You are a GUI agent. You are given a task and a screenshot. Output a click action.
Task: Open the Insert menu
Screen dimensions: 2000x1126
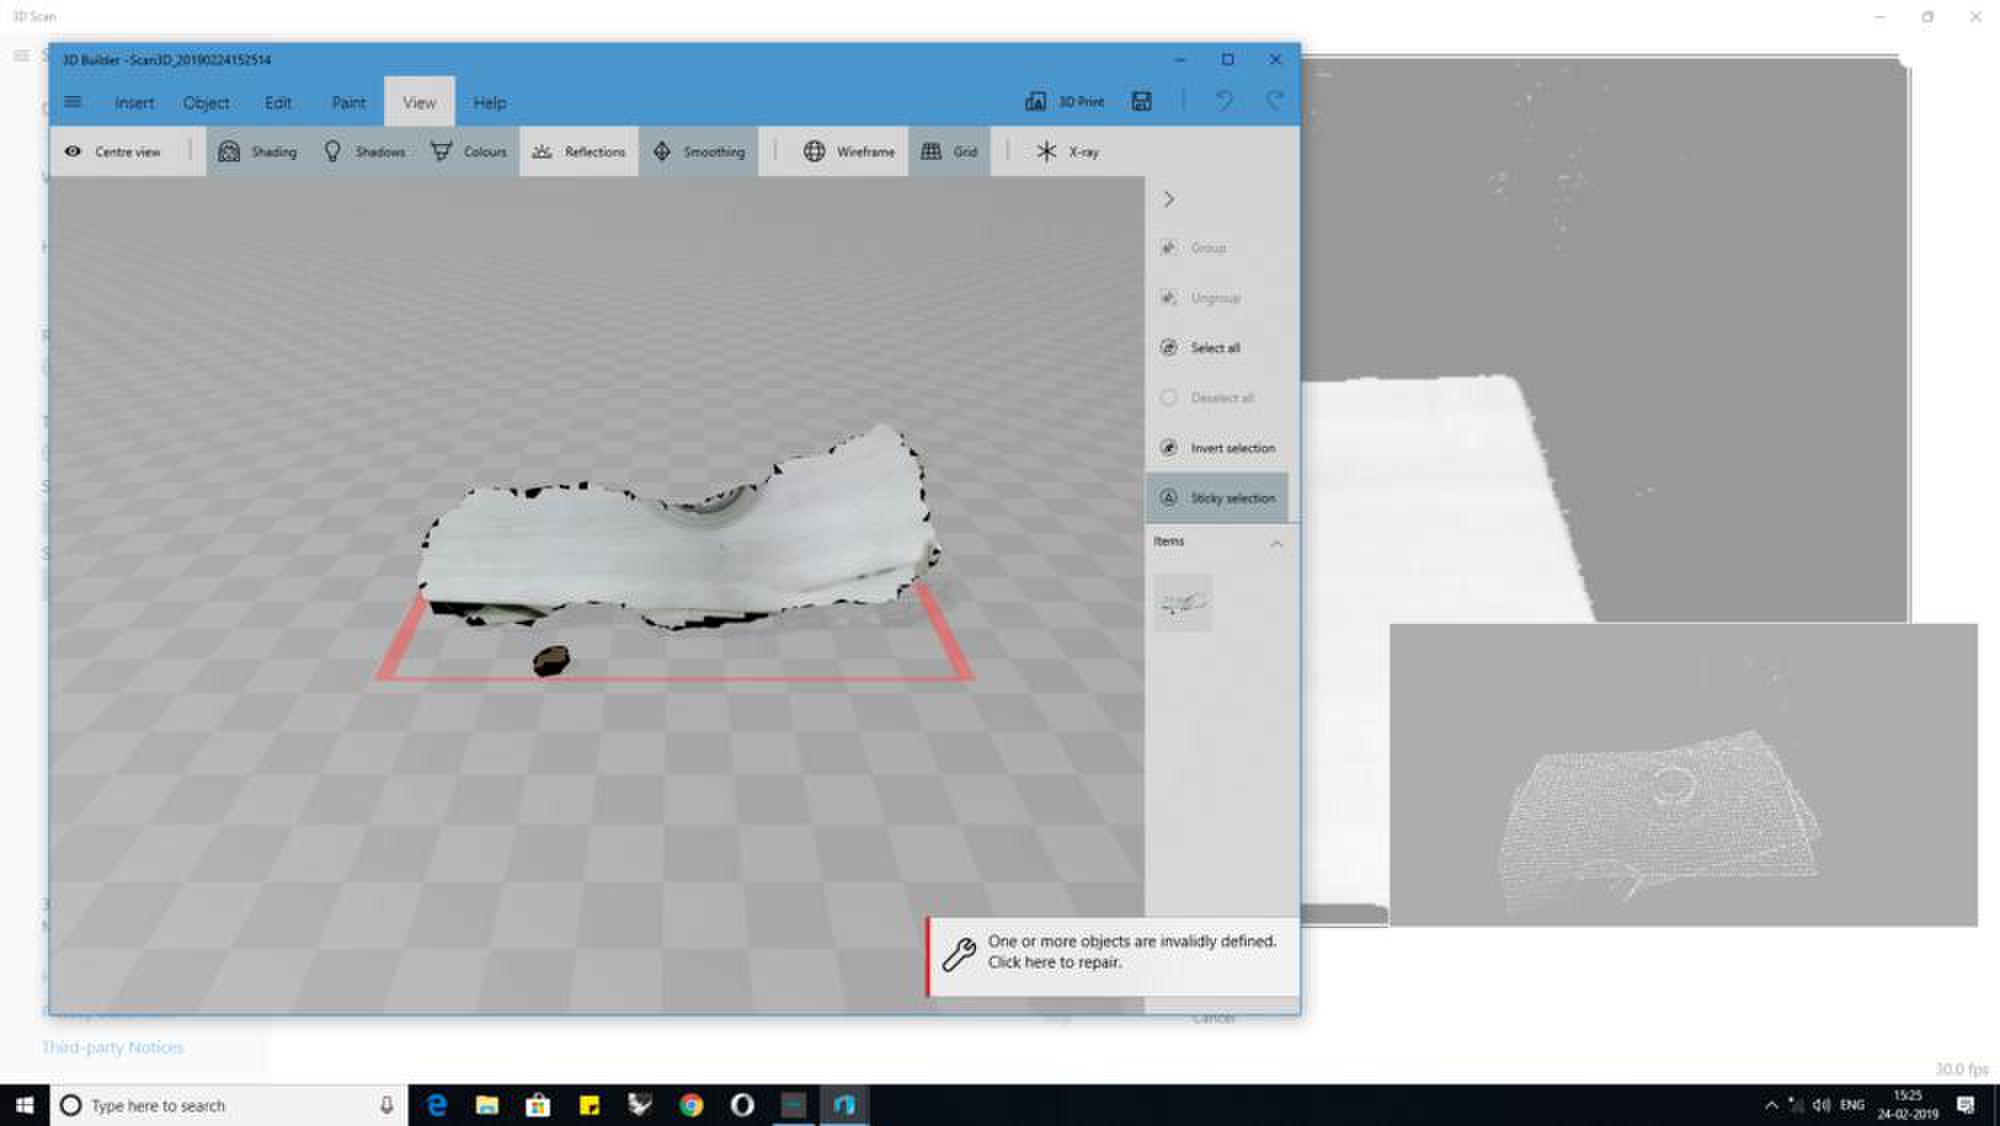(x=134, y=103)
